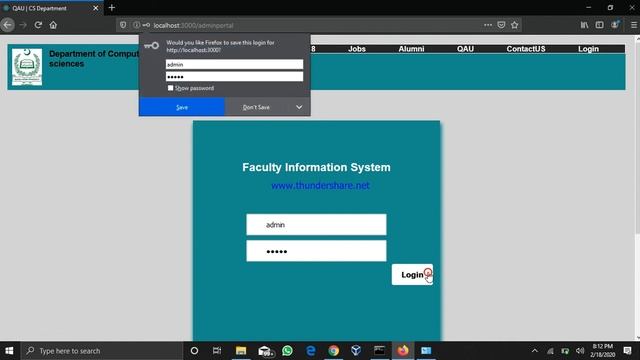Close the QAU CS Department tab
The image size is (640, 360).
tap(96, 8)
